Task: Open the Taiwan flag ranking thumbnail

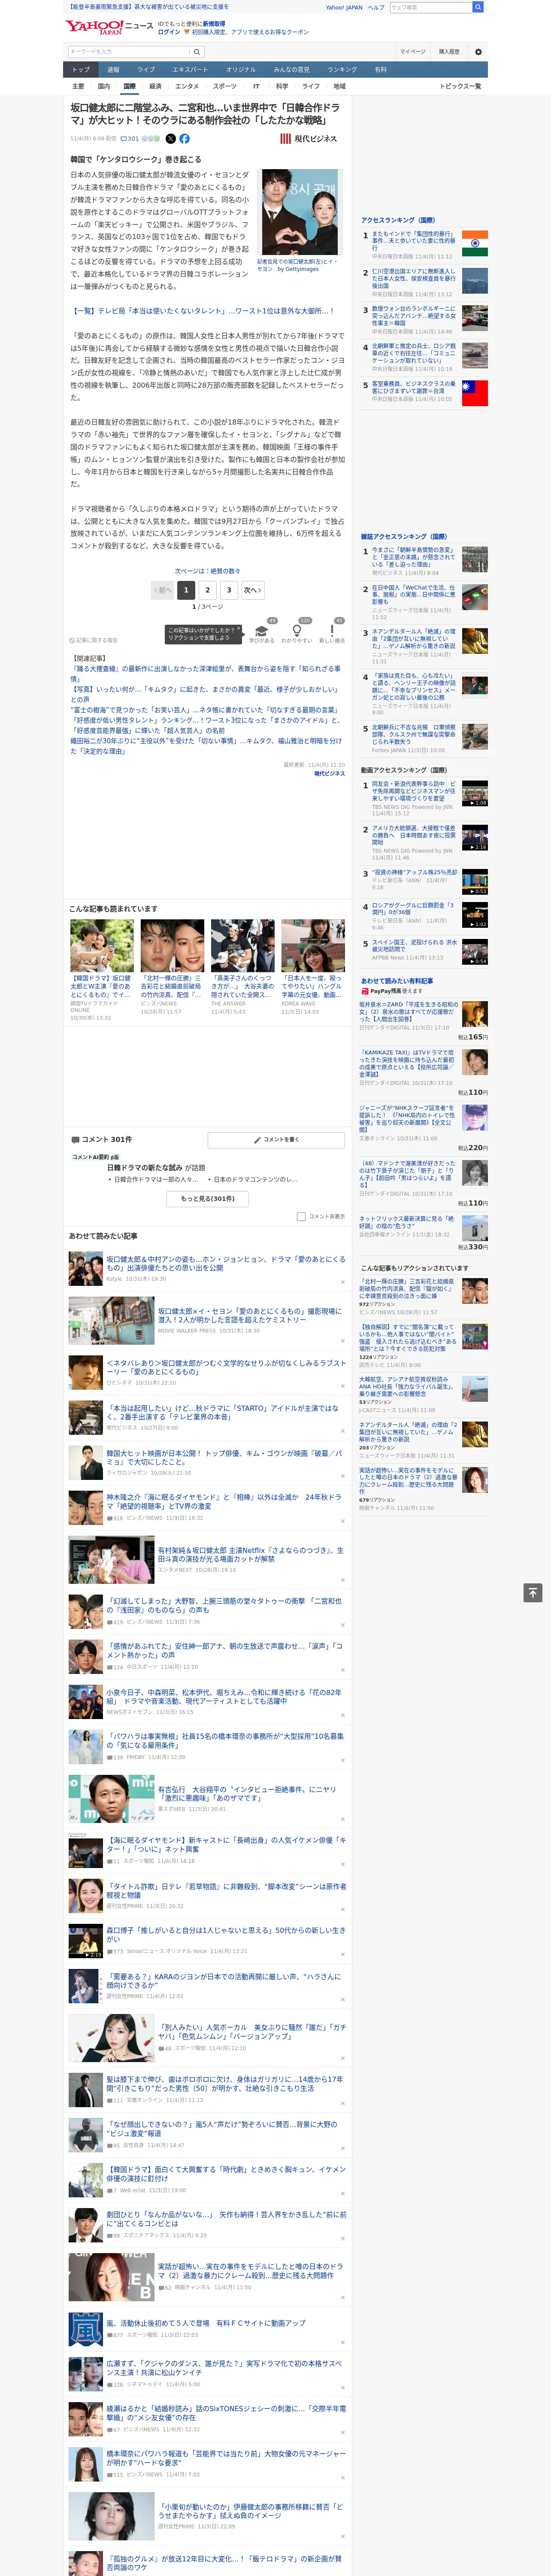Action: tap(475, 393)
